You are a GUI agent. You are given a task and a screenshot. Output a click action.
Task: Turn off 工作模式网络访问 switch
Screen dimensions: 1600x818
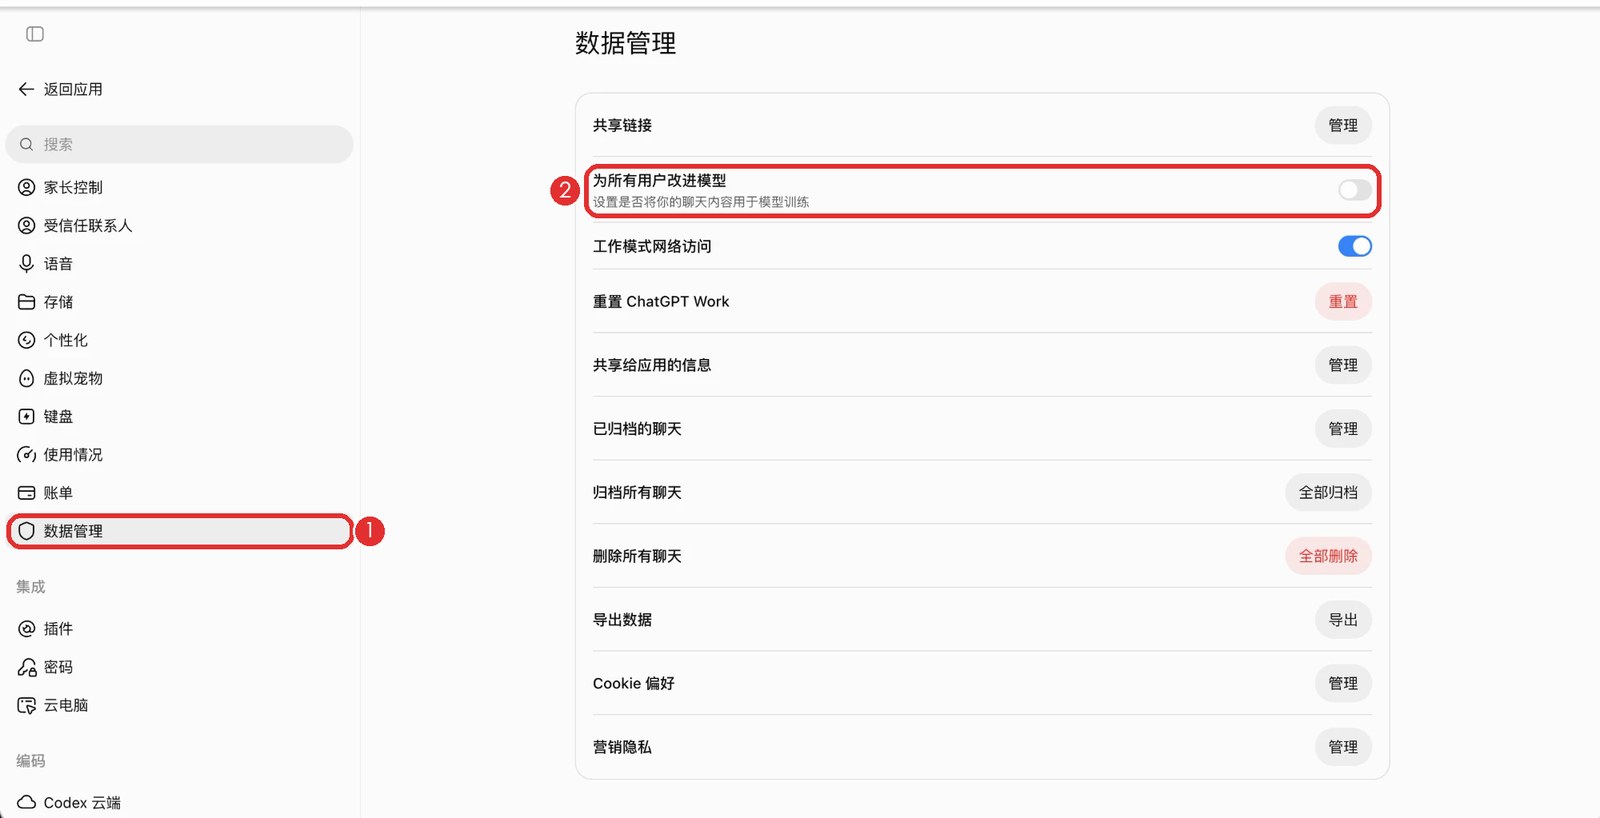pos(1355,246)
